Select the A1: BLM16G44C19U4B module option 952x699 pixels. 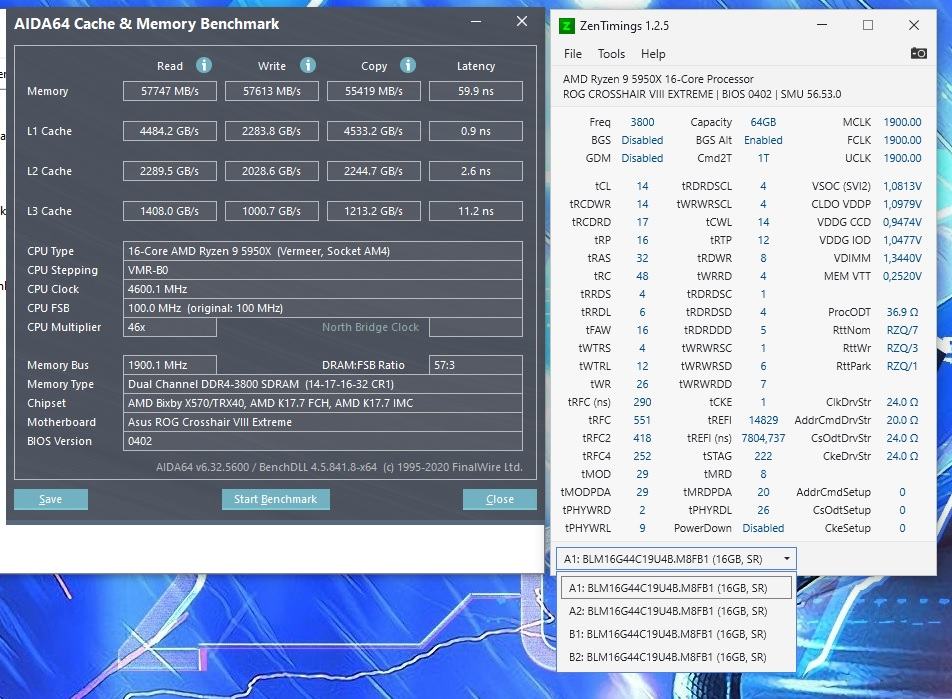(676, 588)
